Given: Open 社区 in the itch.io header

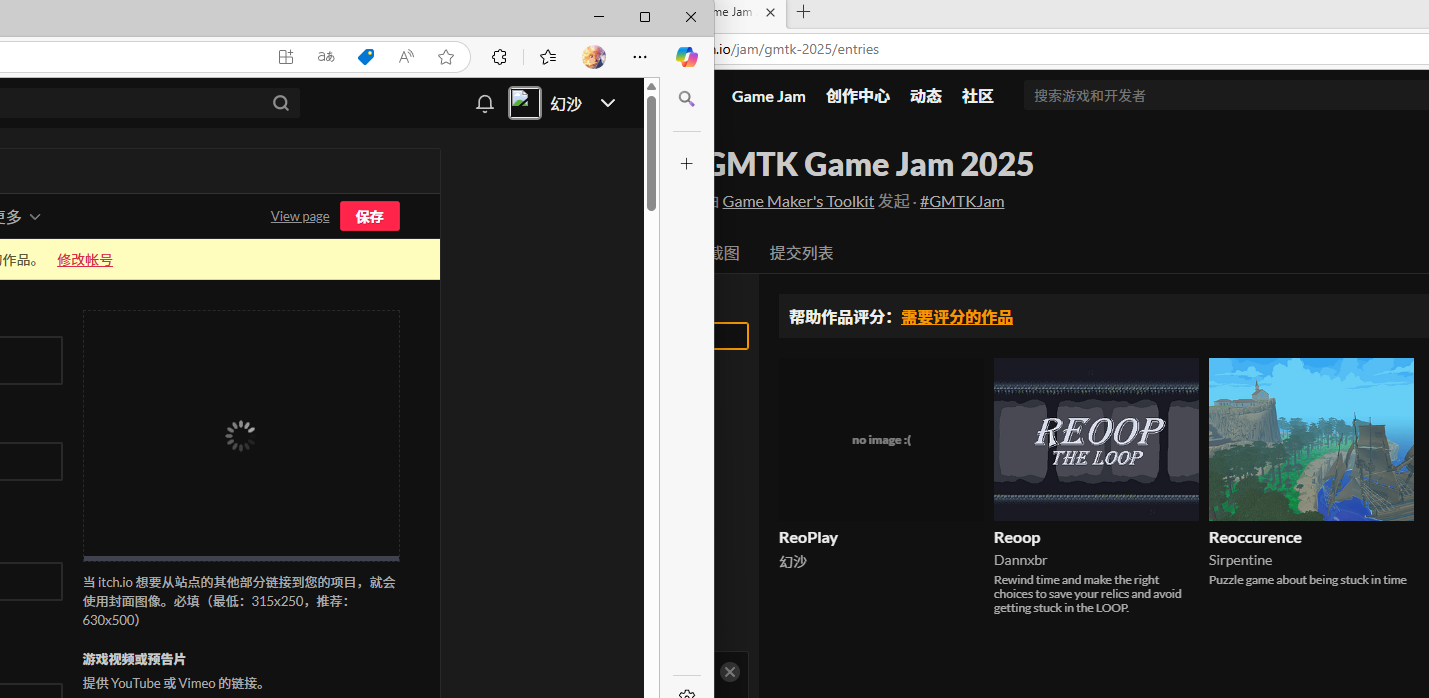Looking at the screenshot, I should pos(978,96).
